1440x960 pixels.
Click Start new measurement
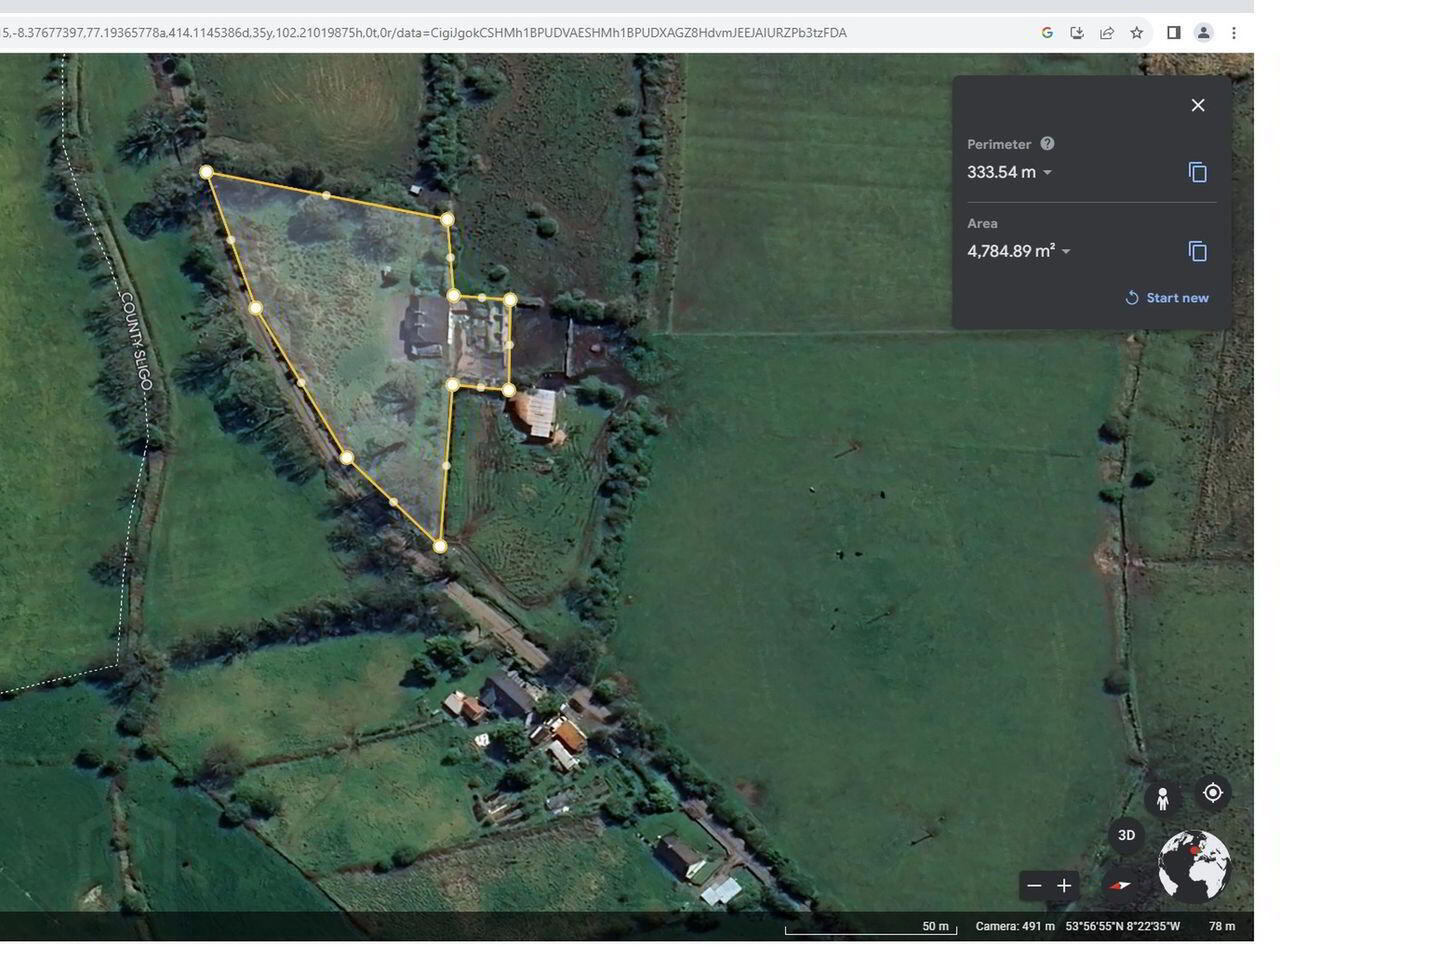click(1167, 298)
